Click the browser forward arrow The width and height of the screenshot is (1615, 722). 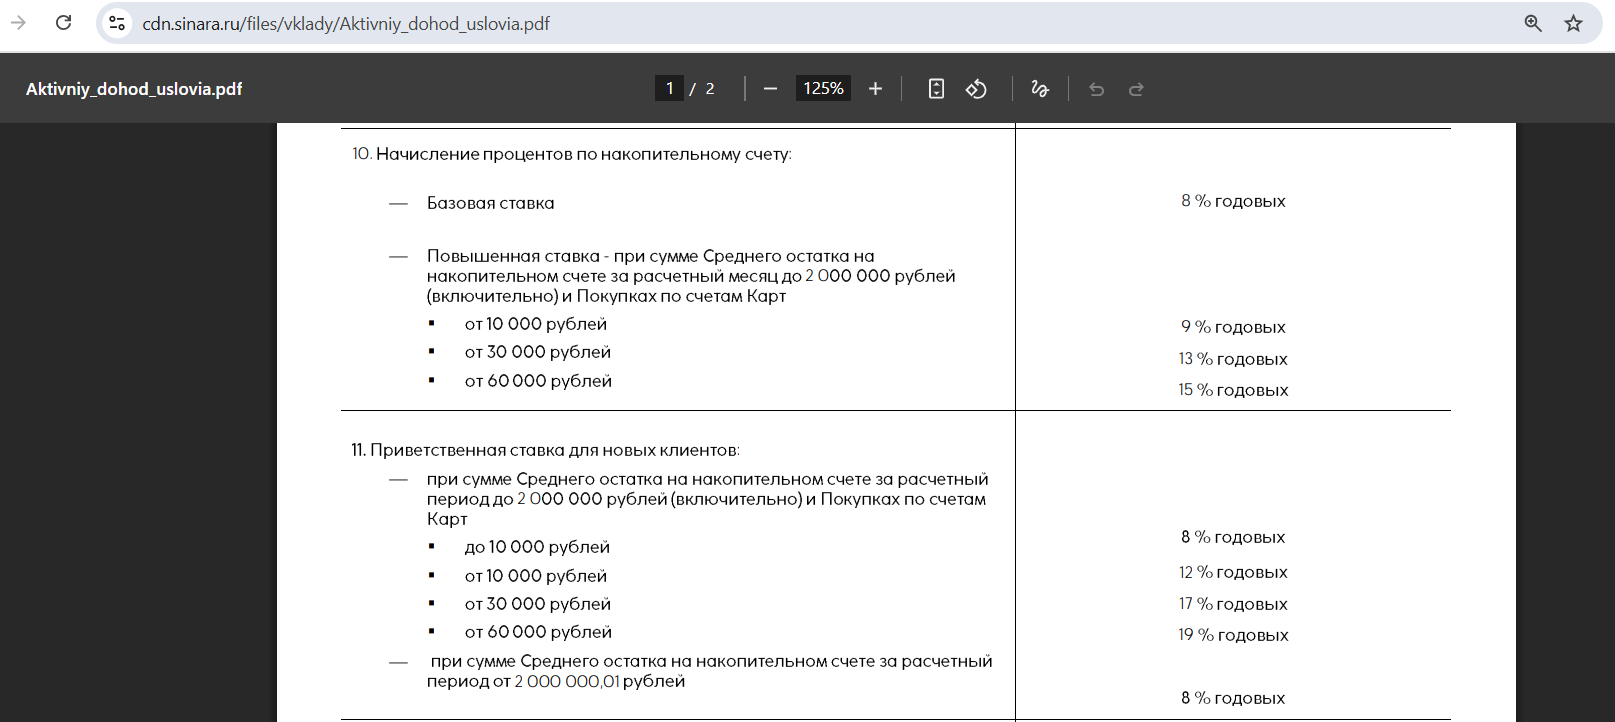(18, 22)
